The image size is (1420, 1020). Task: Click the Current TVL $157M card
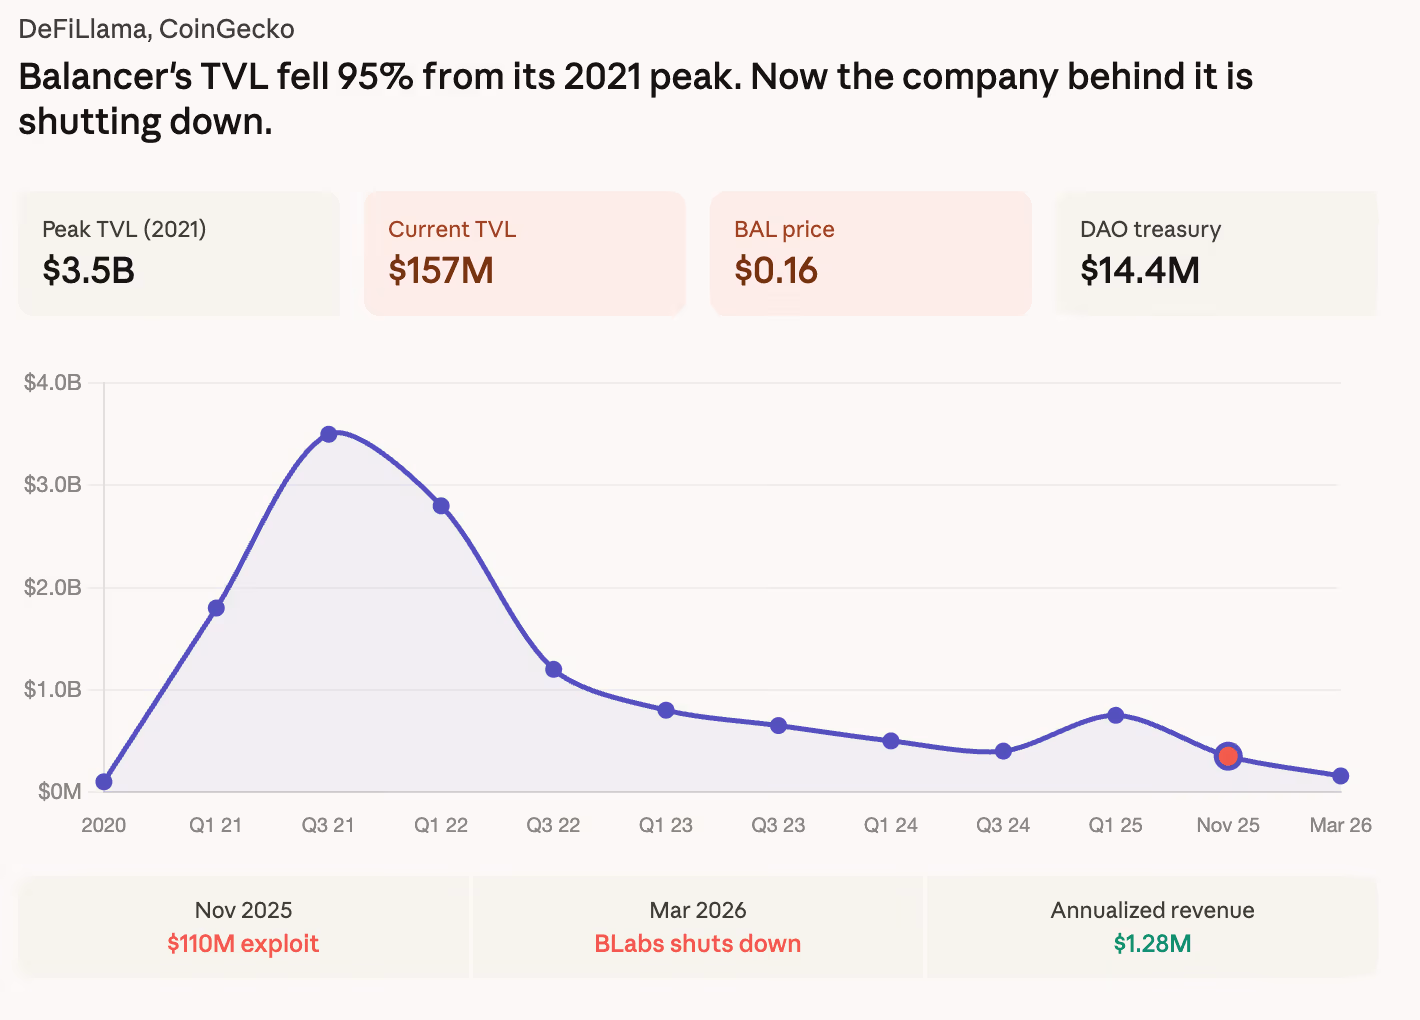tap(524, 254)
